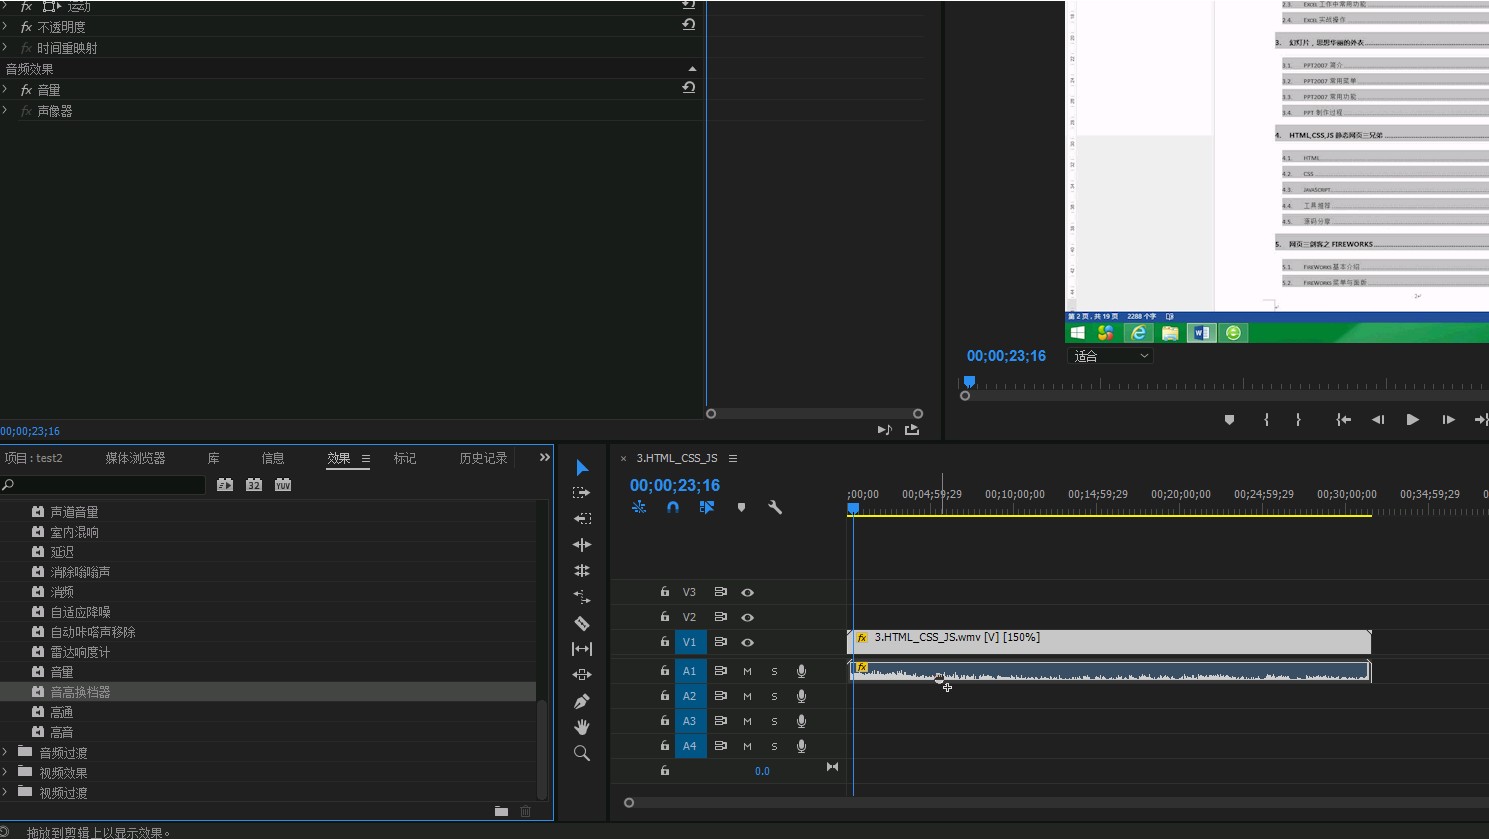The height and width of the screenshot is (839, 1489).
Task: Switch to the 媒体浏览器 tab
Action: tap(135, 458)
